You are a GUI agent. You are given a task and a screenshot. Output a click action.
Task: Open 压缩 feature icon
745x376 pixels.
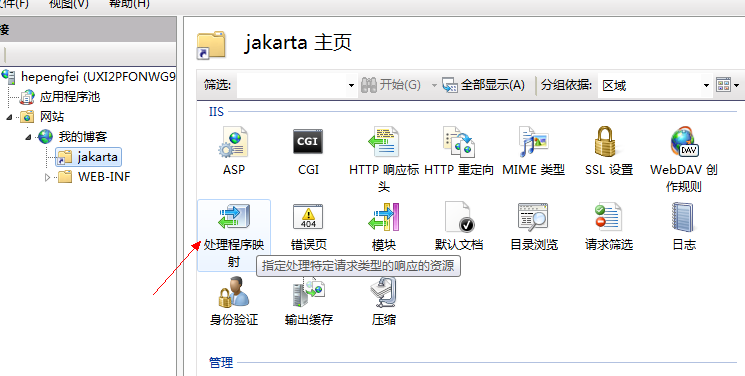383,292
